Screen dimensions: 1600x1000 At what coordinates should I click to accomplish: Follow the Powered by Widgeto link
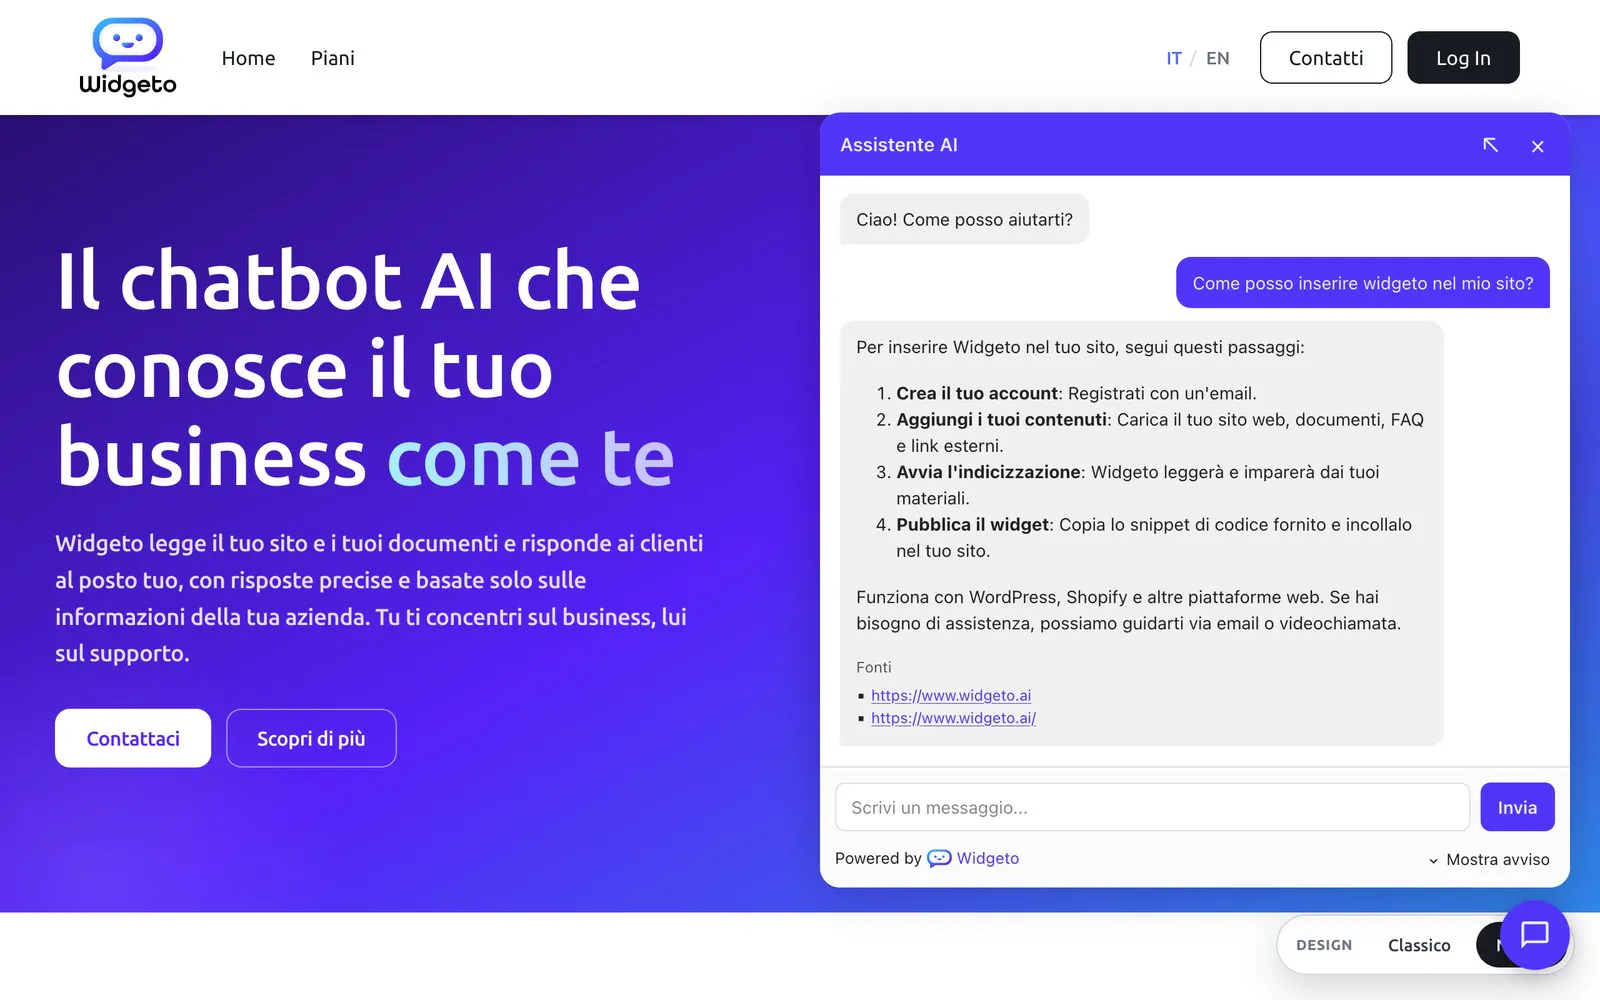[x=987, y=858]
